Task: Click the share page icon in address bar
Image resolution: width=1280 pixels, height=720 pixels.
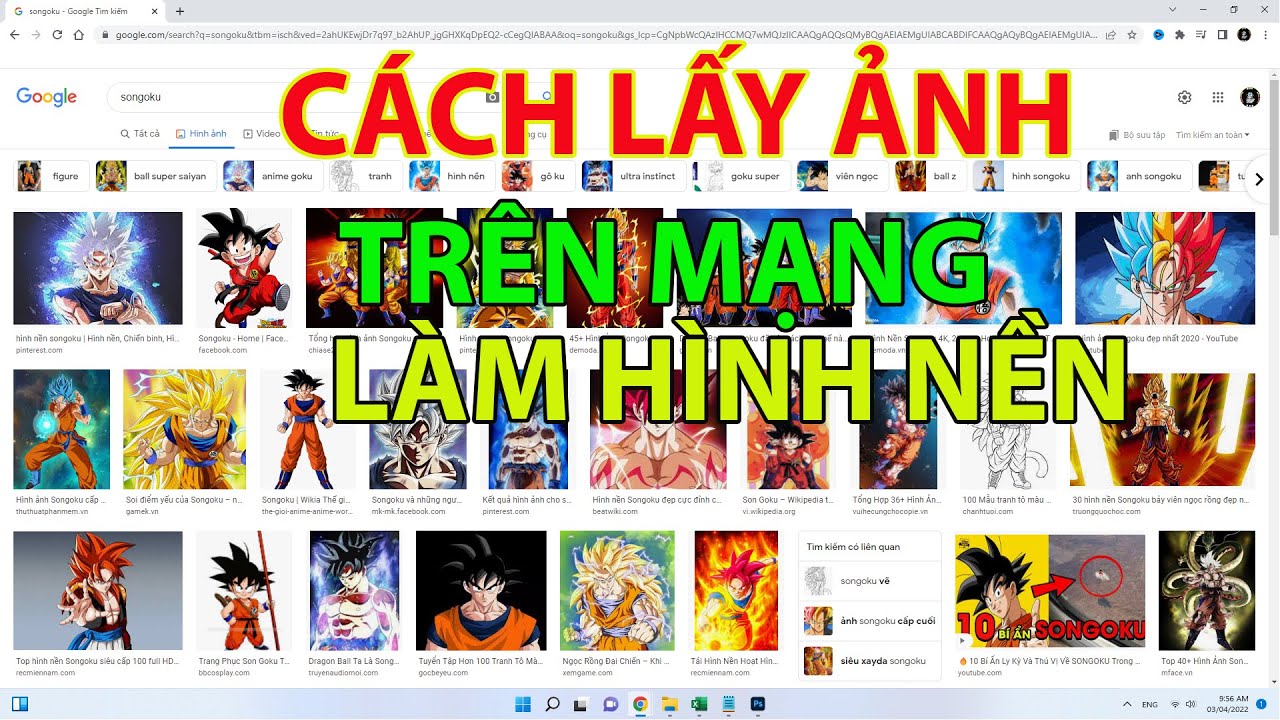Action: pyautogui.click(x=1110, y=34)
